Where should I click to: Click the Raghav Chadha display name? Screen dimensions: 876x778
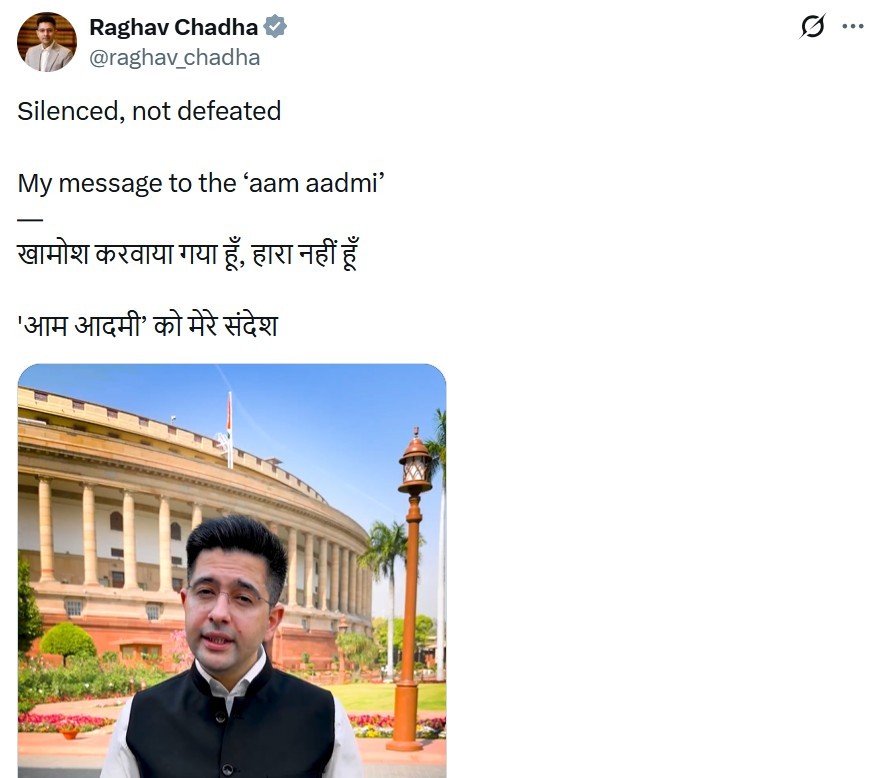(174, 27)
